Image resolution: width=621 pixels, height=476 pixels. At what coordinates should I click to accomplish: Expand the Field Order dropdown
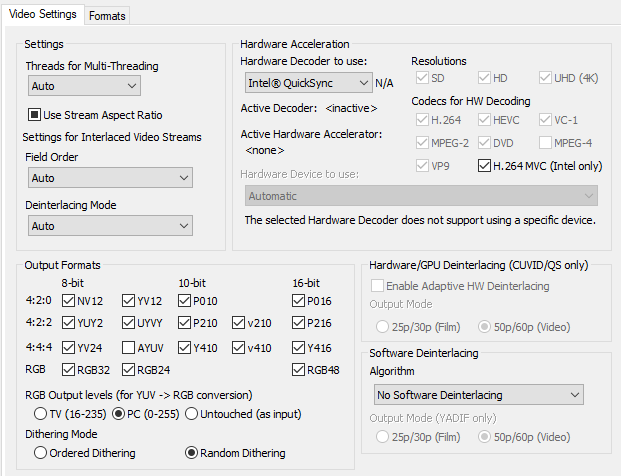(x=109, y=178)
